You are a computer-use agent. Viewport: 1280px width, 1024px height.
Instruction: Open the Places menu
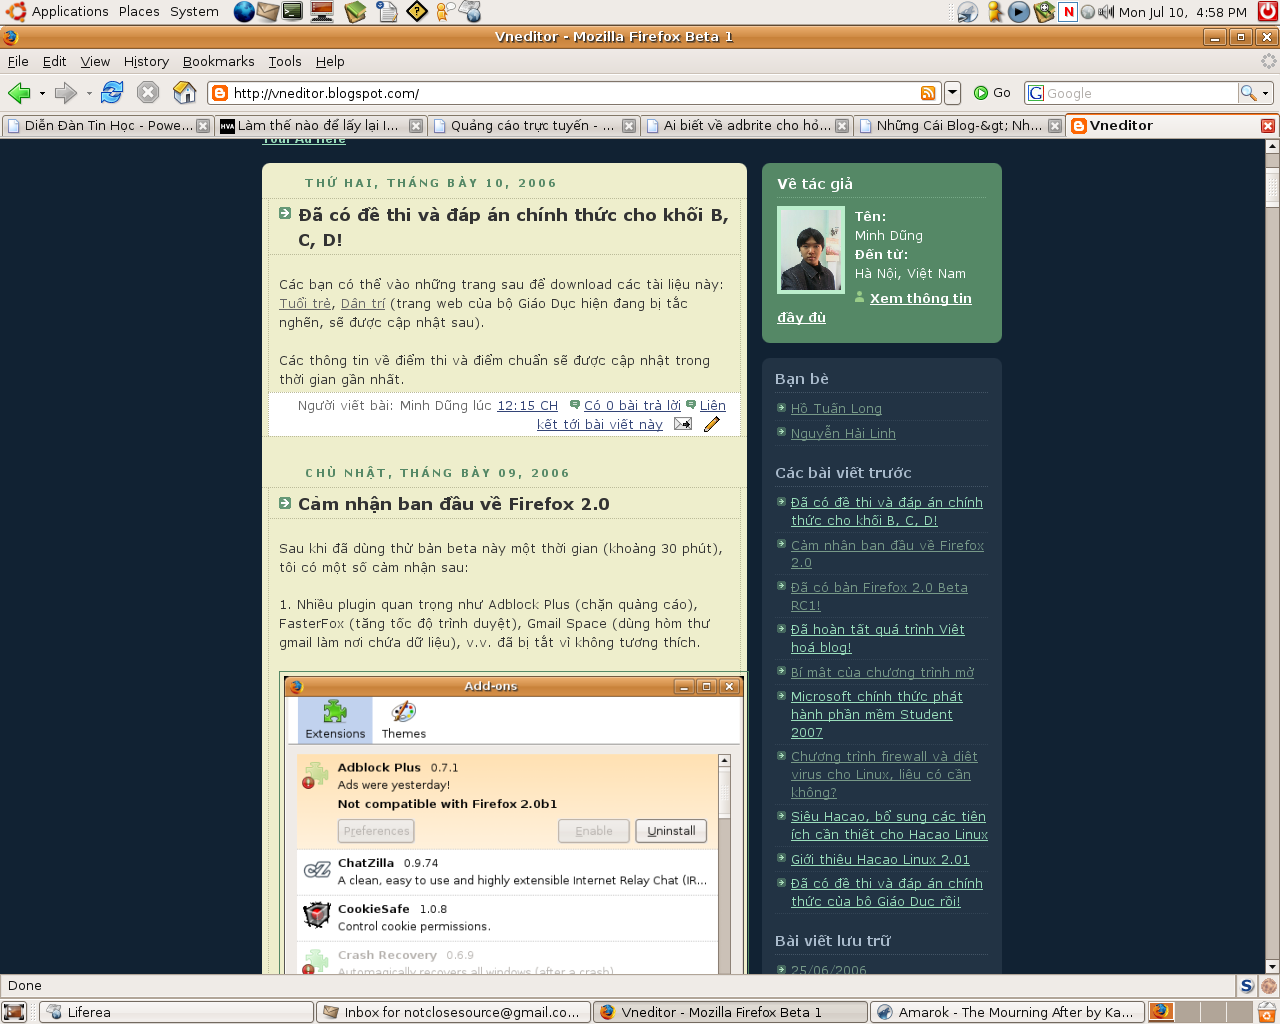click(x=139, y=12)
